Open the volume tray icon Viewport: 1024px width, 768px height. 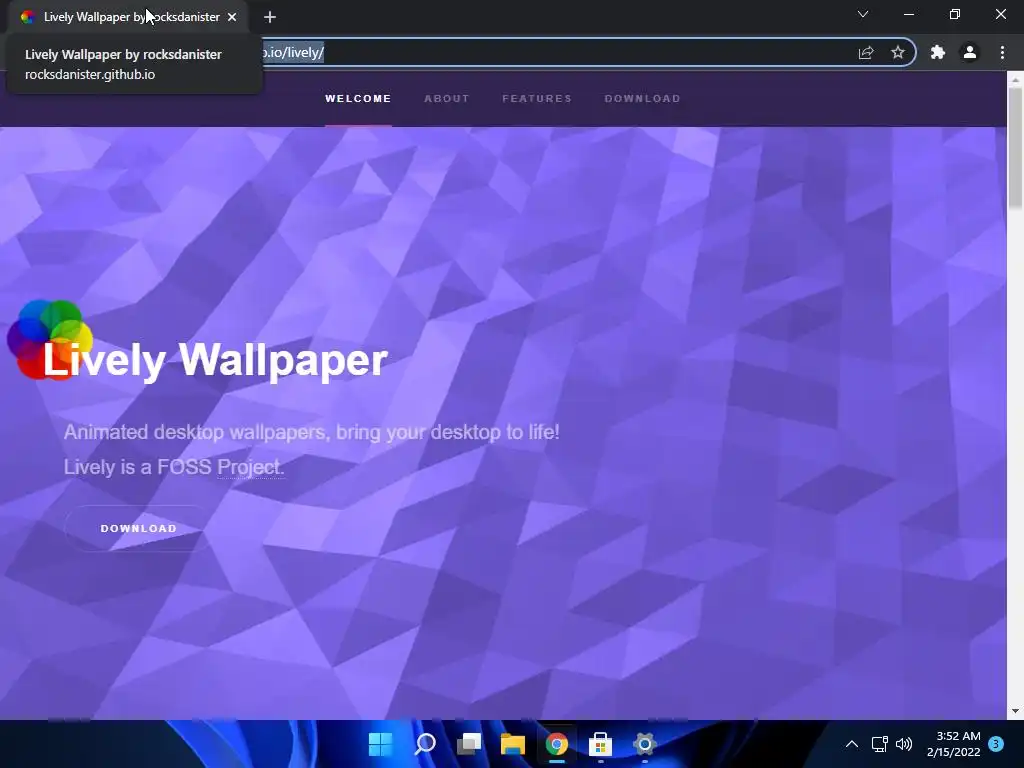(x=904, y=744)
